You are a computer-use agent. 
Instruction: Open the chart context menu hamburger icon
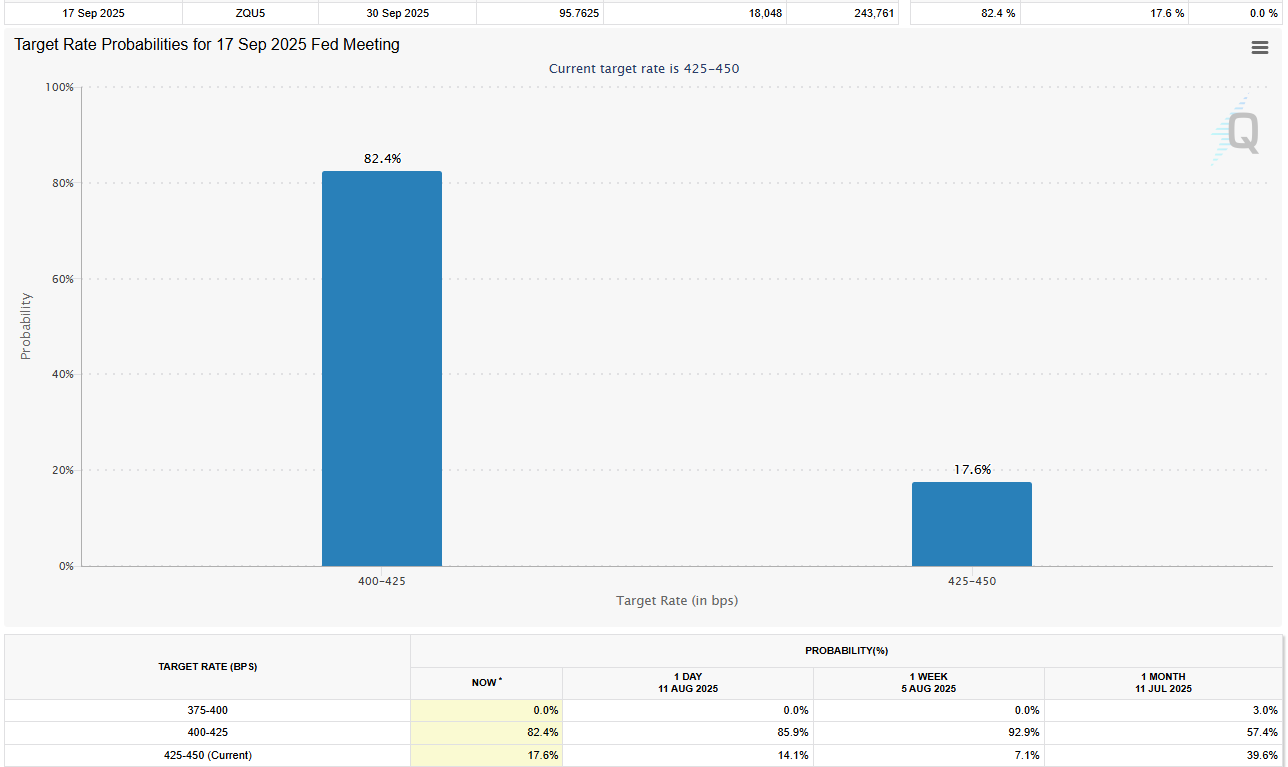(x=1259, y=48)
